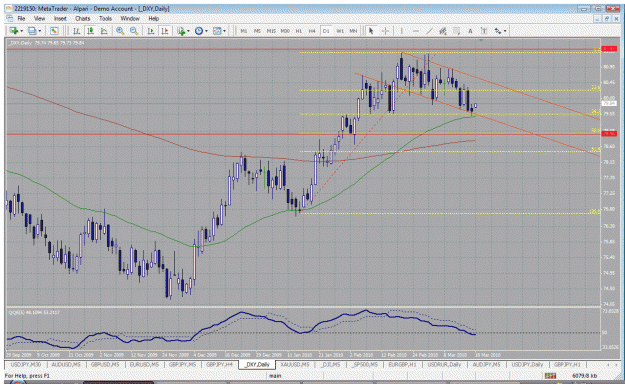Open the Periods clock dropdown arrow
The height and width of the screenshot is (384, 625).
206,31
